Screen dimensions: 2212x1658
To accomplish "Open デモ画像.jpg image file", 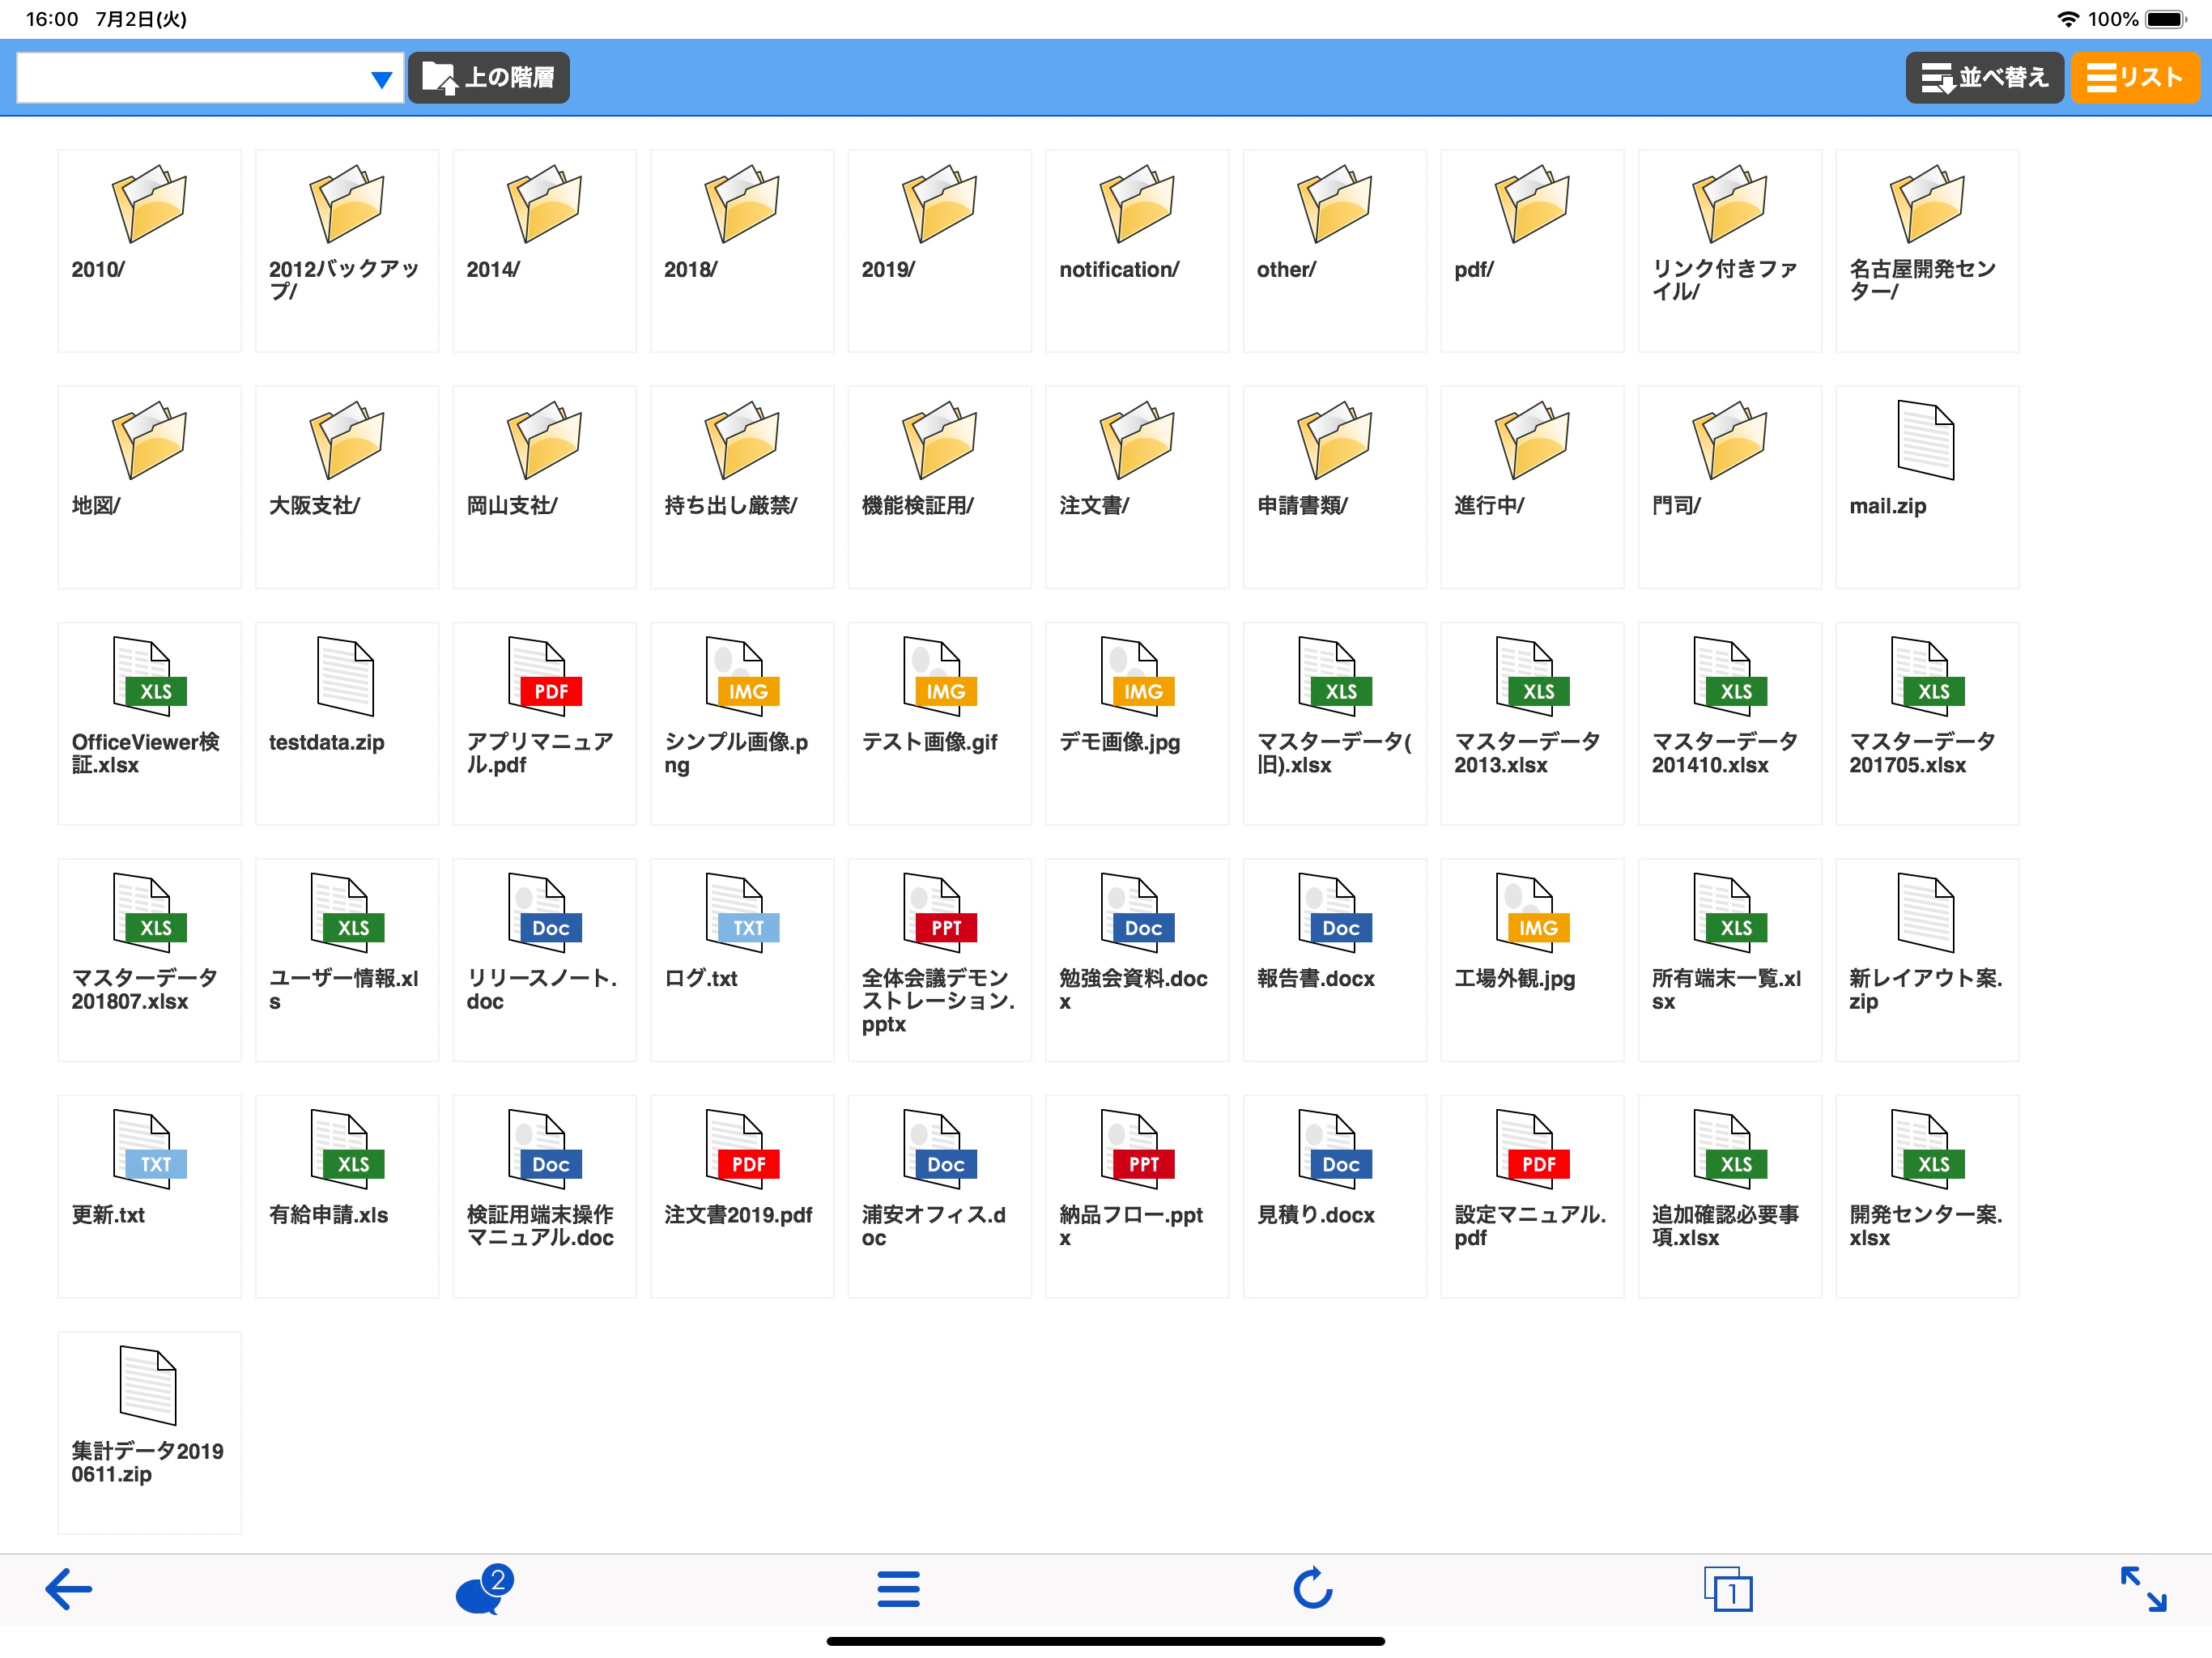I will coord(1137,723).
